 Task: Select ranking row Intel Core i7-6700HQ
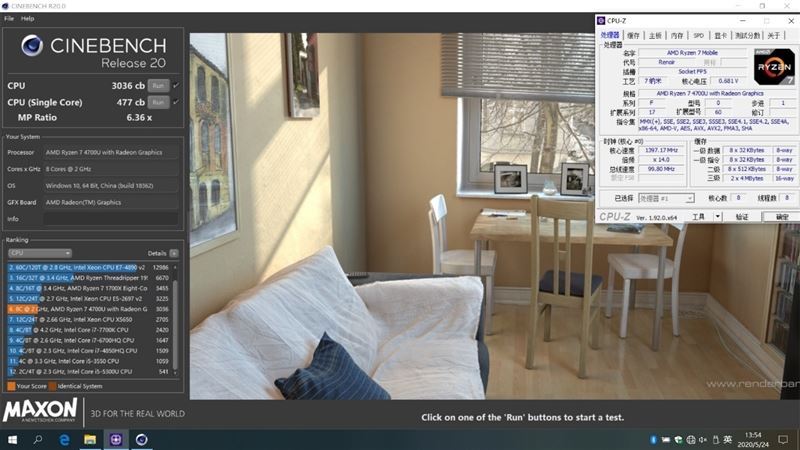pyautogui.click(x=88, y=340)
